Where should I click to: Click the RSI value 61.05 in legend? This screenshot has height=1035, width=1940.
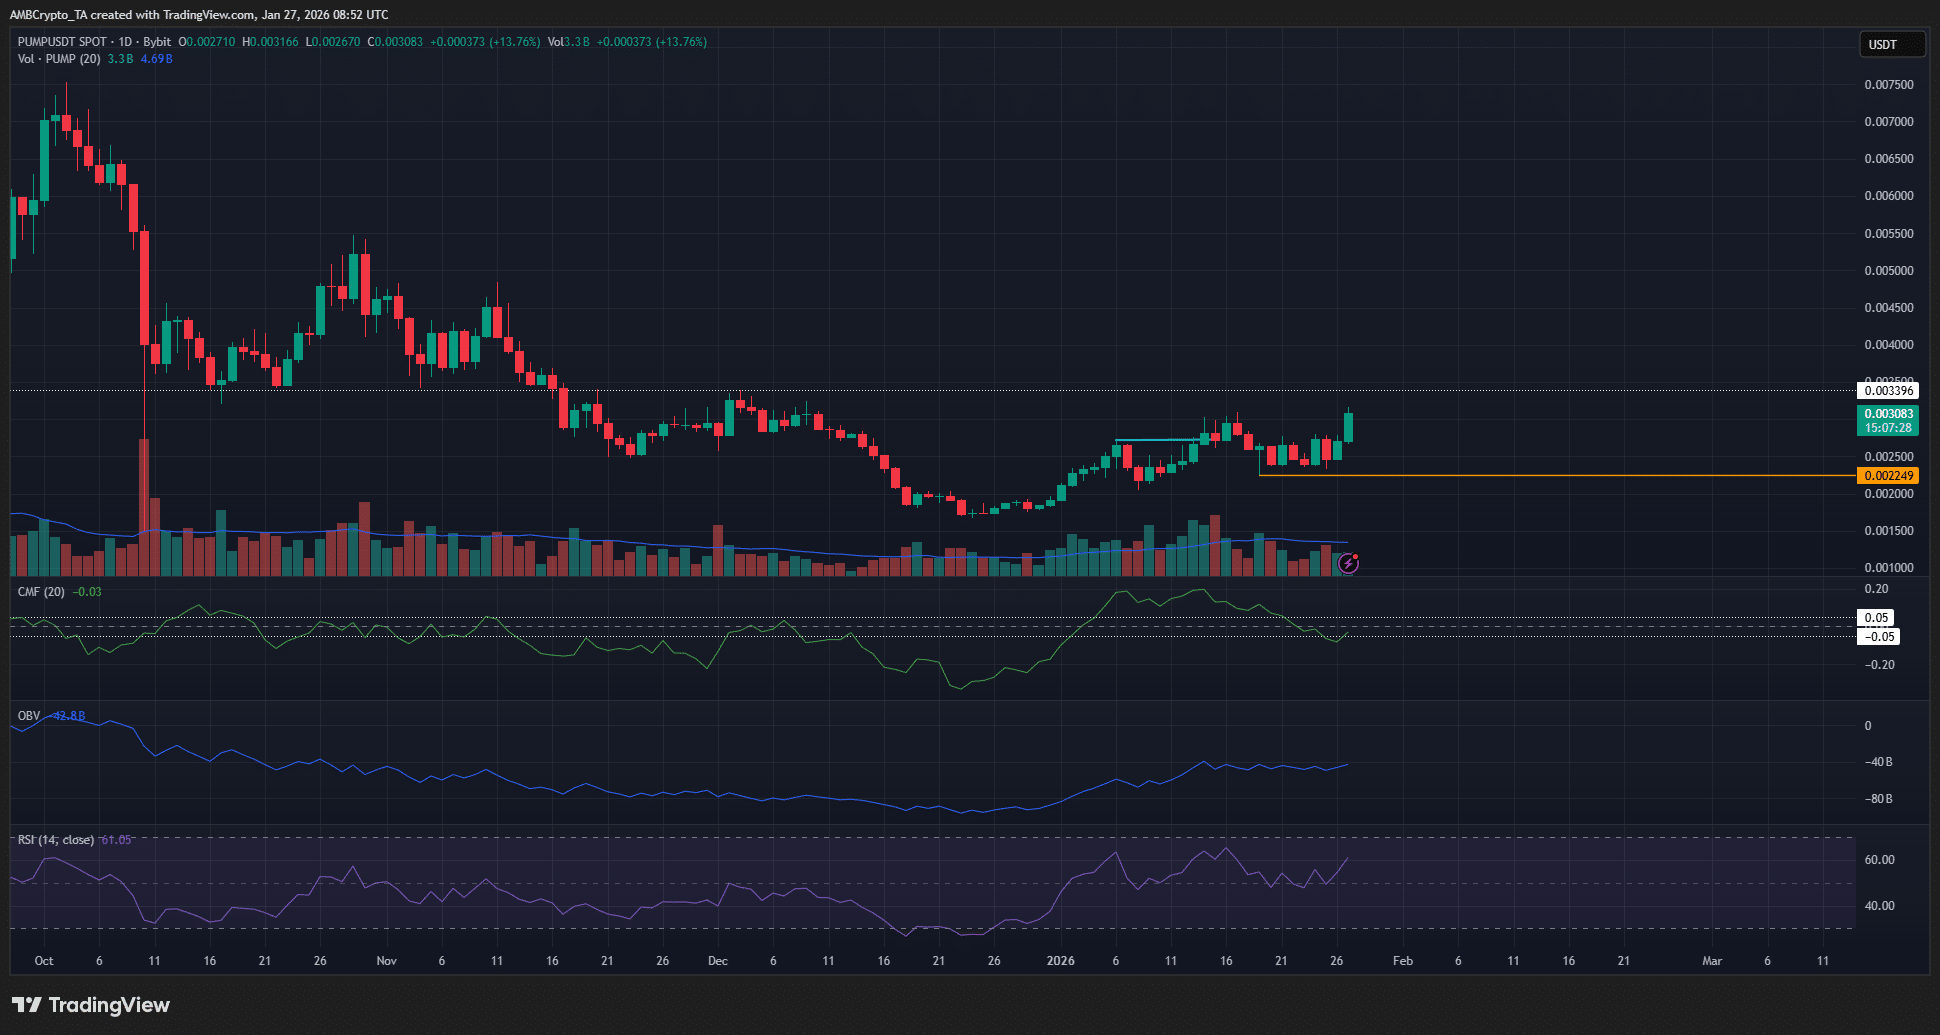pos(116,840)
